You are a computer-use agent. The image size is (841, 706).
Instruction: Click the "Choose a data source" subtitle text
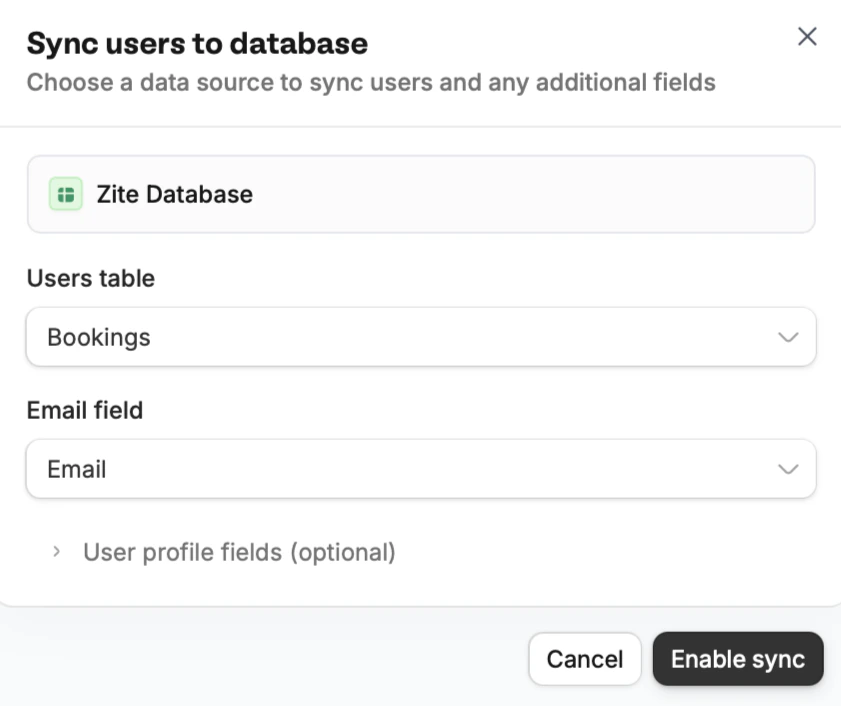pyautogui.click(x=370, y=82)
